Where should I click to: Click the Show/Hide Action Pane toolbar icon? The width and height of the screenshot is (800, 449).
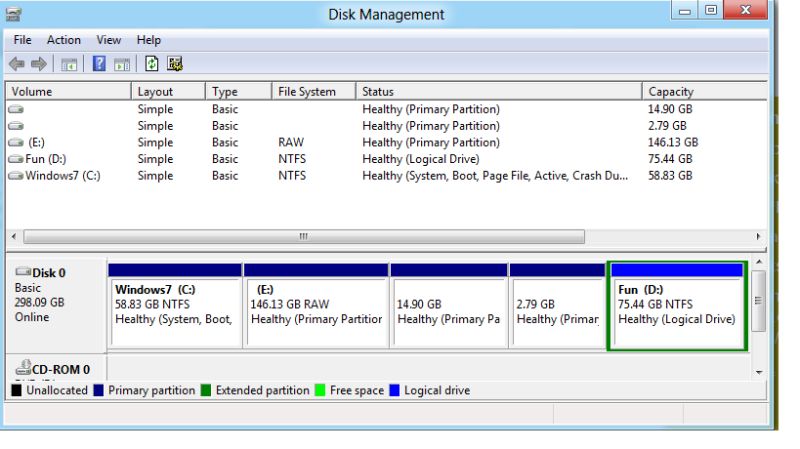pyautogui.click(x=121, y=64)
